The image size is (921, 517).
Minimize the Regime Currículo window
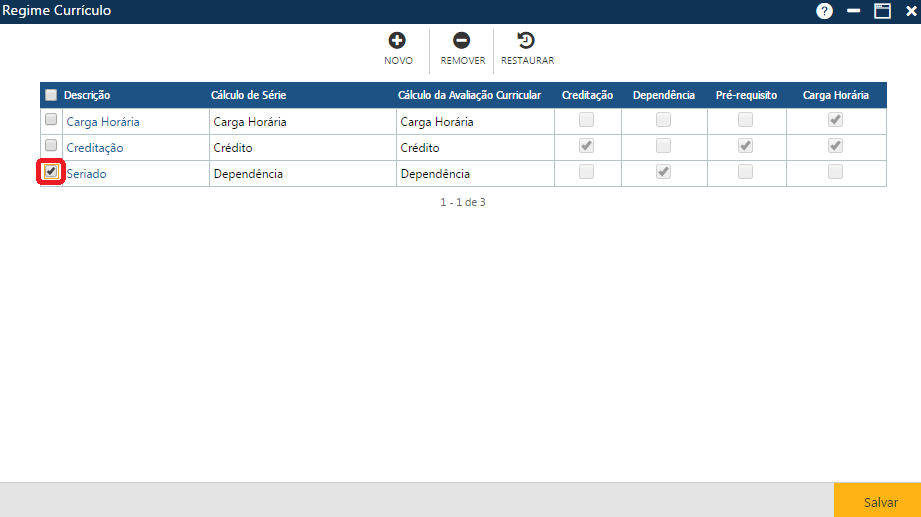click(x=853, y=11)
